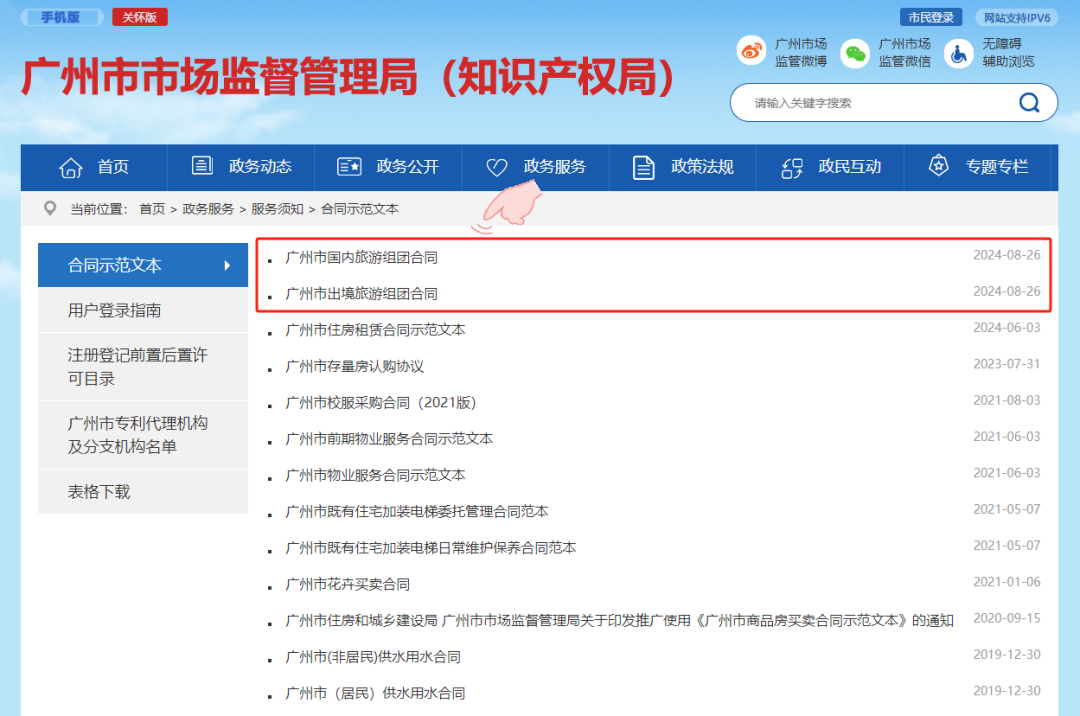Click the accessibility wheelchair icon
The width and height of the screenshot is (1080, 716).
point(958,53)
